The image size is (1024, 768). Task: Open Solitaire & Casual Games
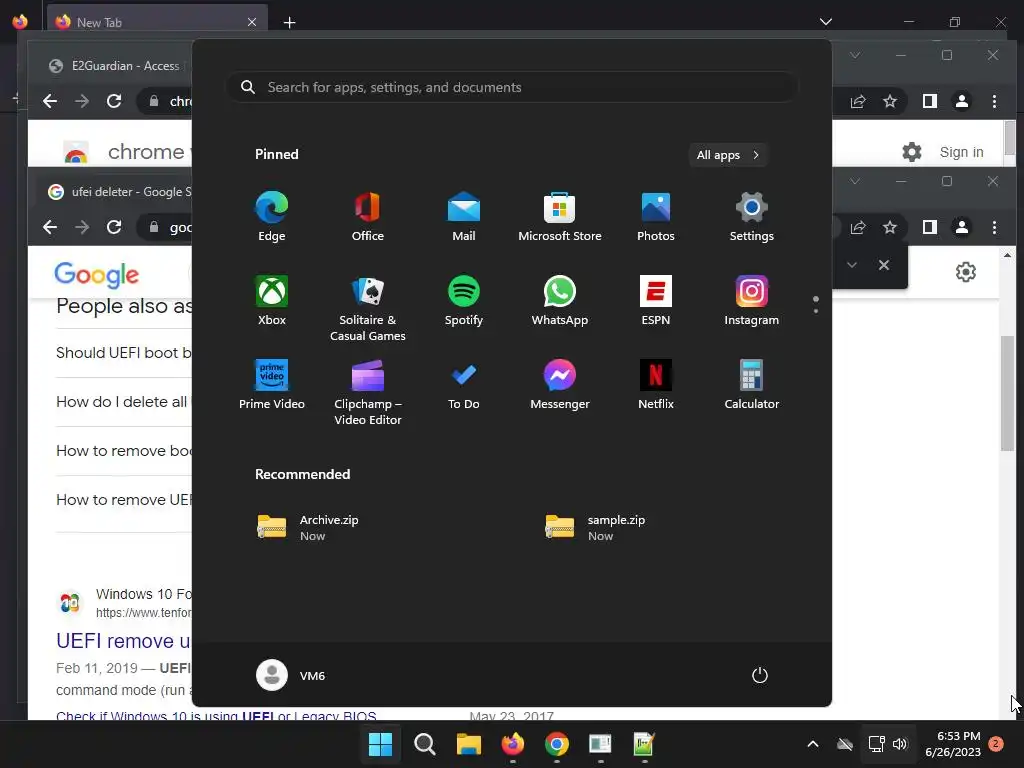click(x=368, y=308)
